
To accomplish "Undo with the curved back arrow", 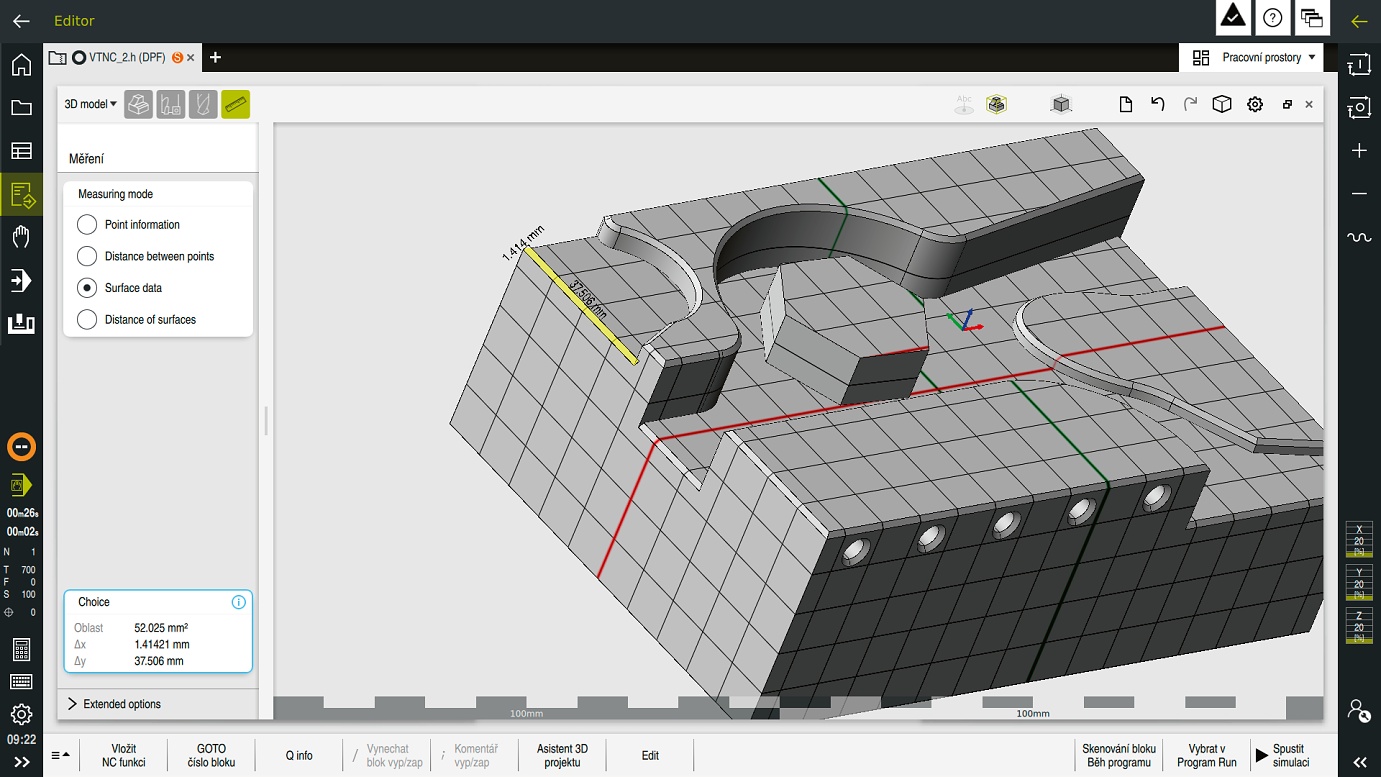I will tap(1158, 104).
